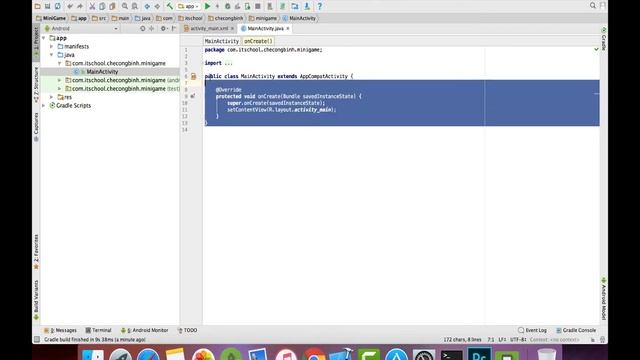Open the Messages tool window tab

point(60,330)
